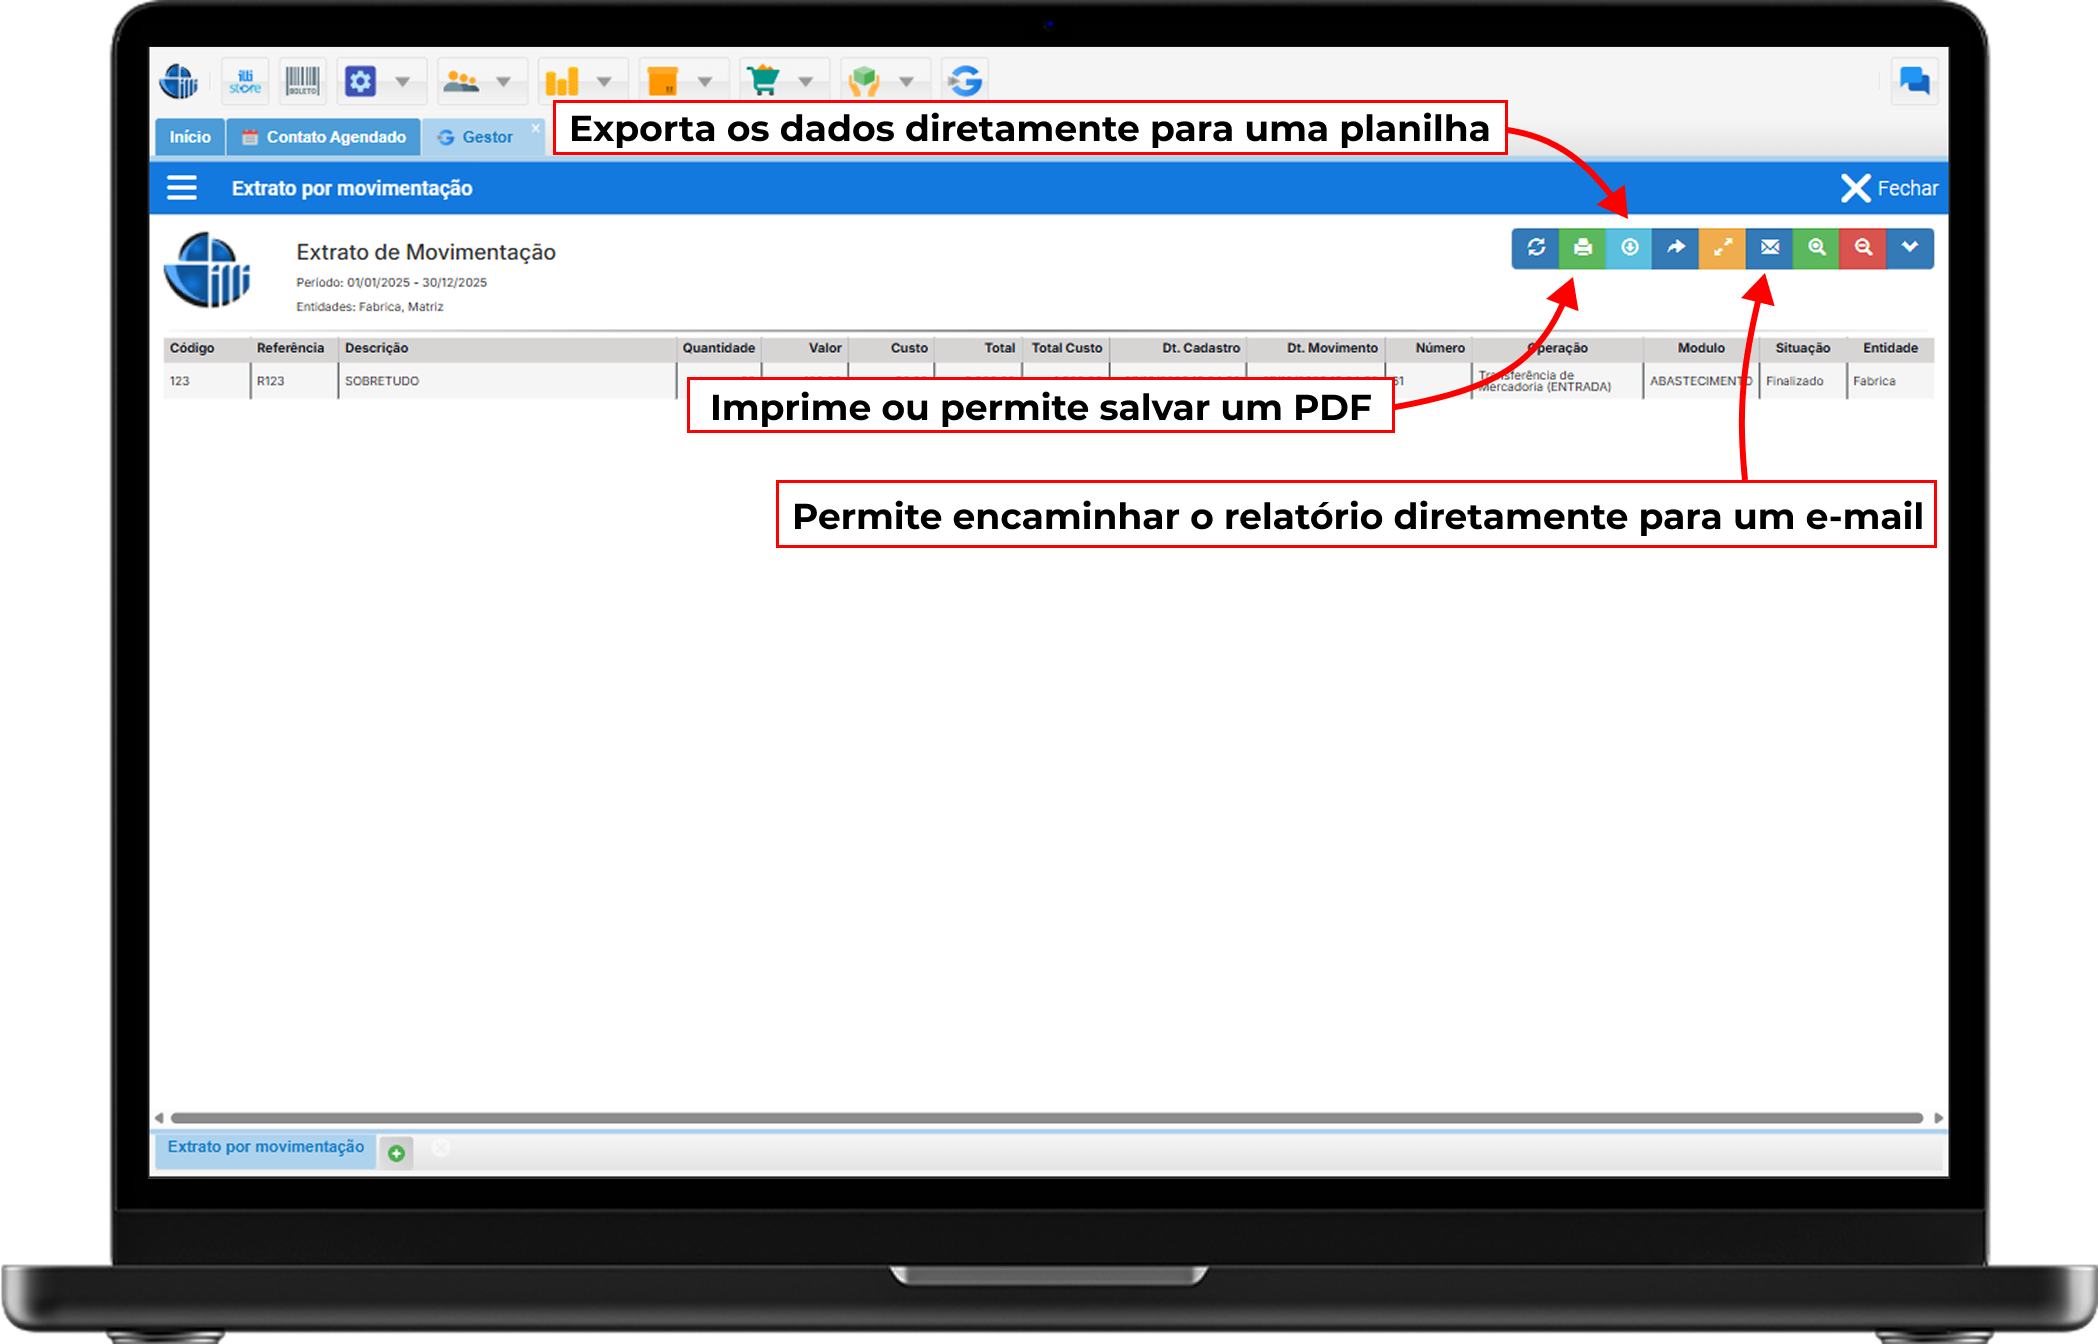Image resolution: width=2098 pixels, height=1344 pixels.
Task: Expand the people group dropdown arrow
Action: 503,81
